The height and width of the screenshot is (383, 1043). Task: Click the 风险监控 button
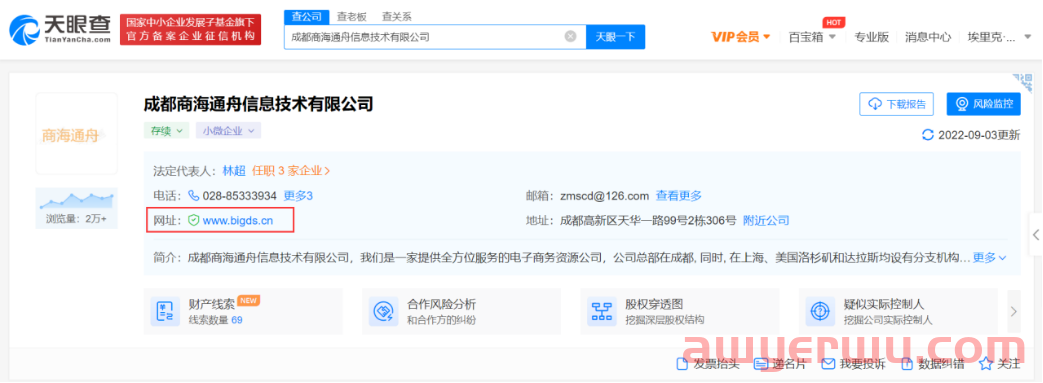point(983,104)
